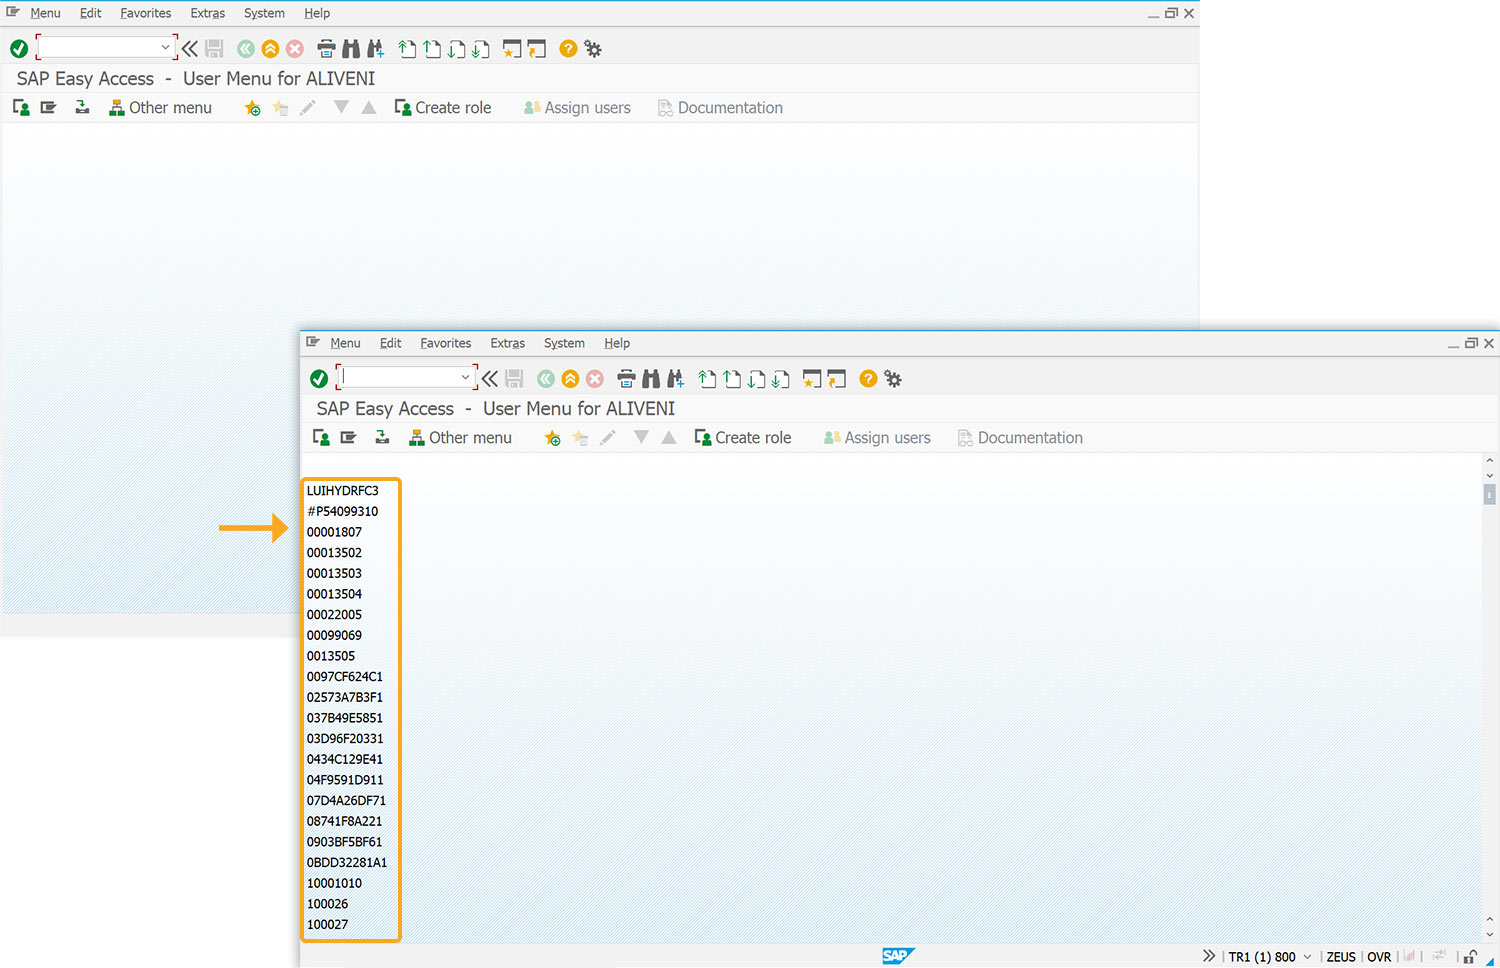Expand status bar with double-chevron arrow
Viewport: 1500px width, 968px height.
click(x=1209, y=956)
